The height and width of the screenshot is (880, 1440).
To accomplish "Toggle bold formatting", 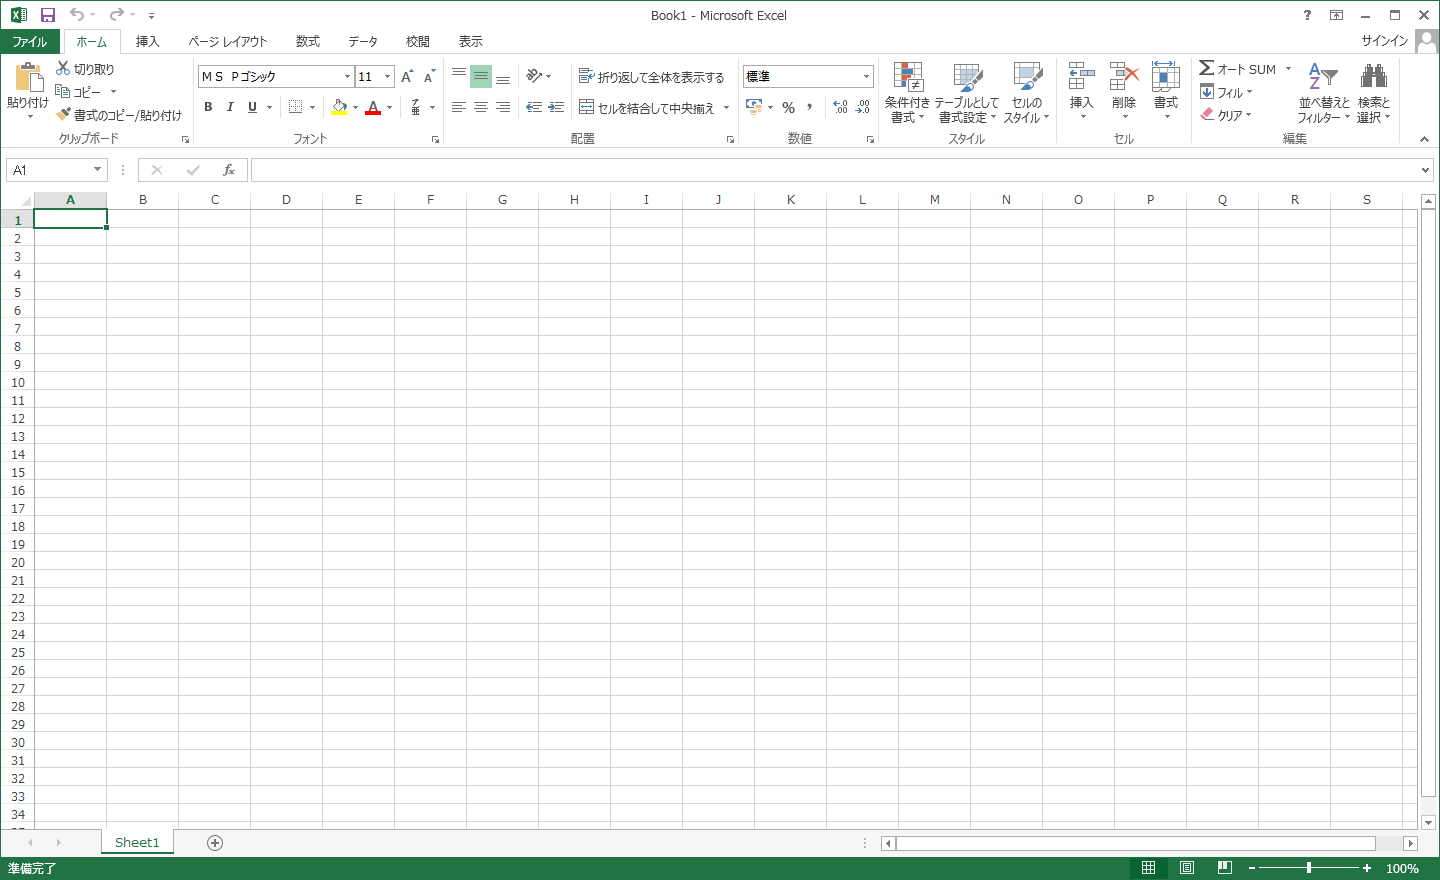I will [x=208, y=107].
